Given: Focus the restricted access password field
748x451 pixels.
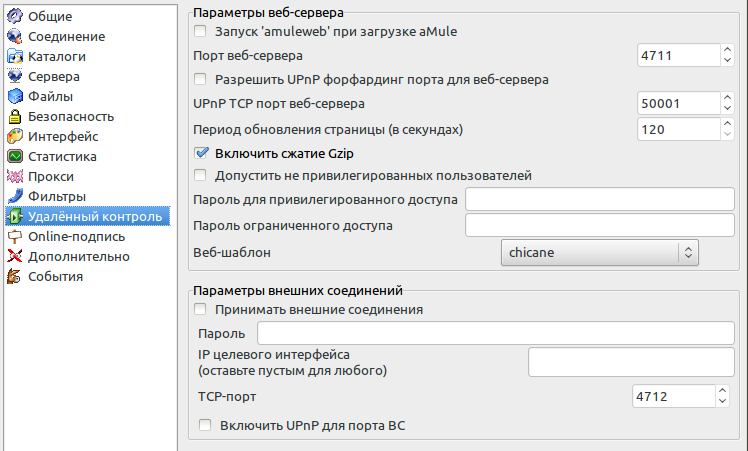Looking at the screenshot, I should pyautogui.click(x=600, y=225).
